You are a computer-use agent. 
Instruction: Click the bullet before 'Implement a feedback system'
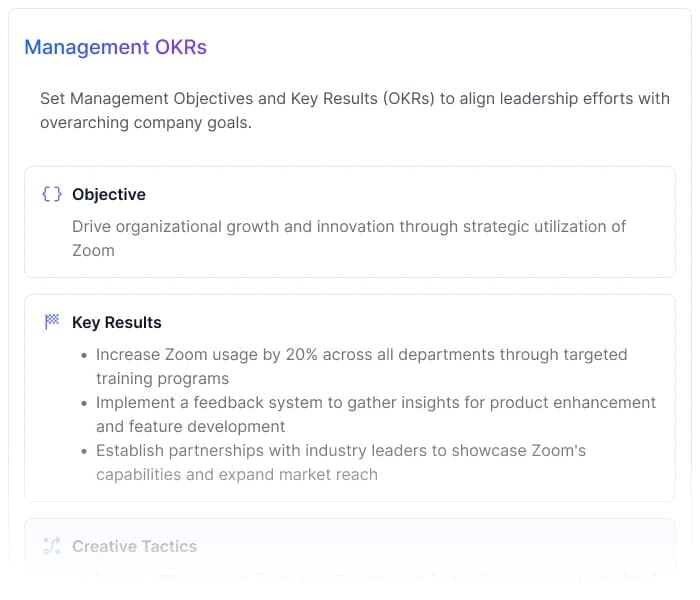coord(84,403)
